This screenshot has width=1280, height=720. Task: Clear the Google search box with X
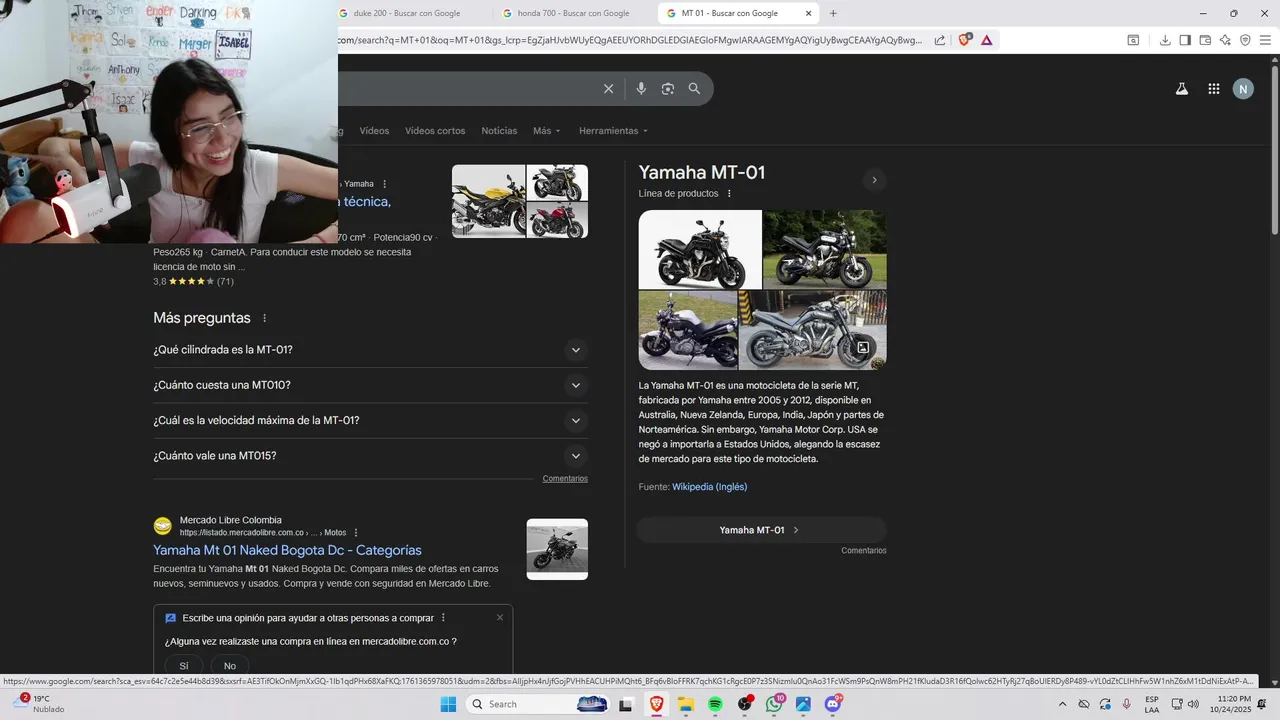tap(608, 89)
